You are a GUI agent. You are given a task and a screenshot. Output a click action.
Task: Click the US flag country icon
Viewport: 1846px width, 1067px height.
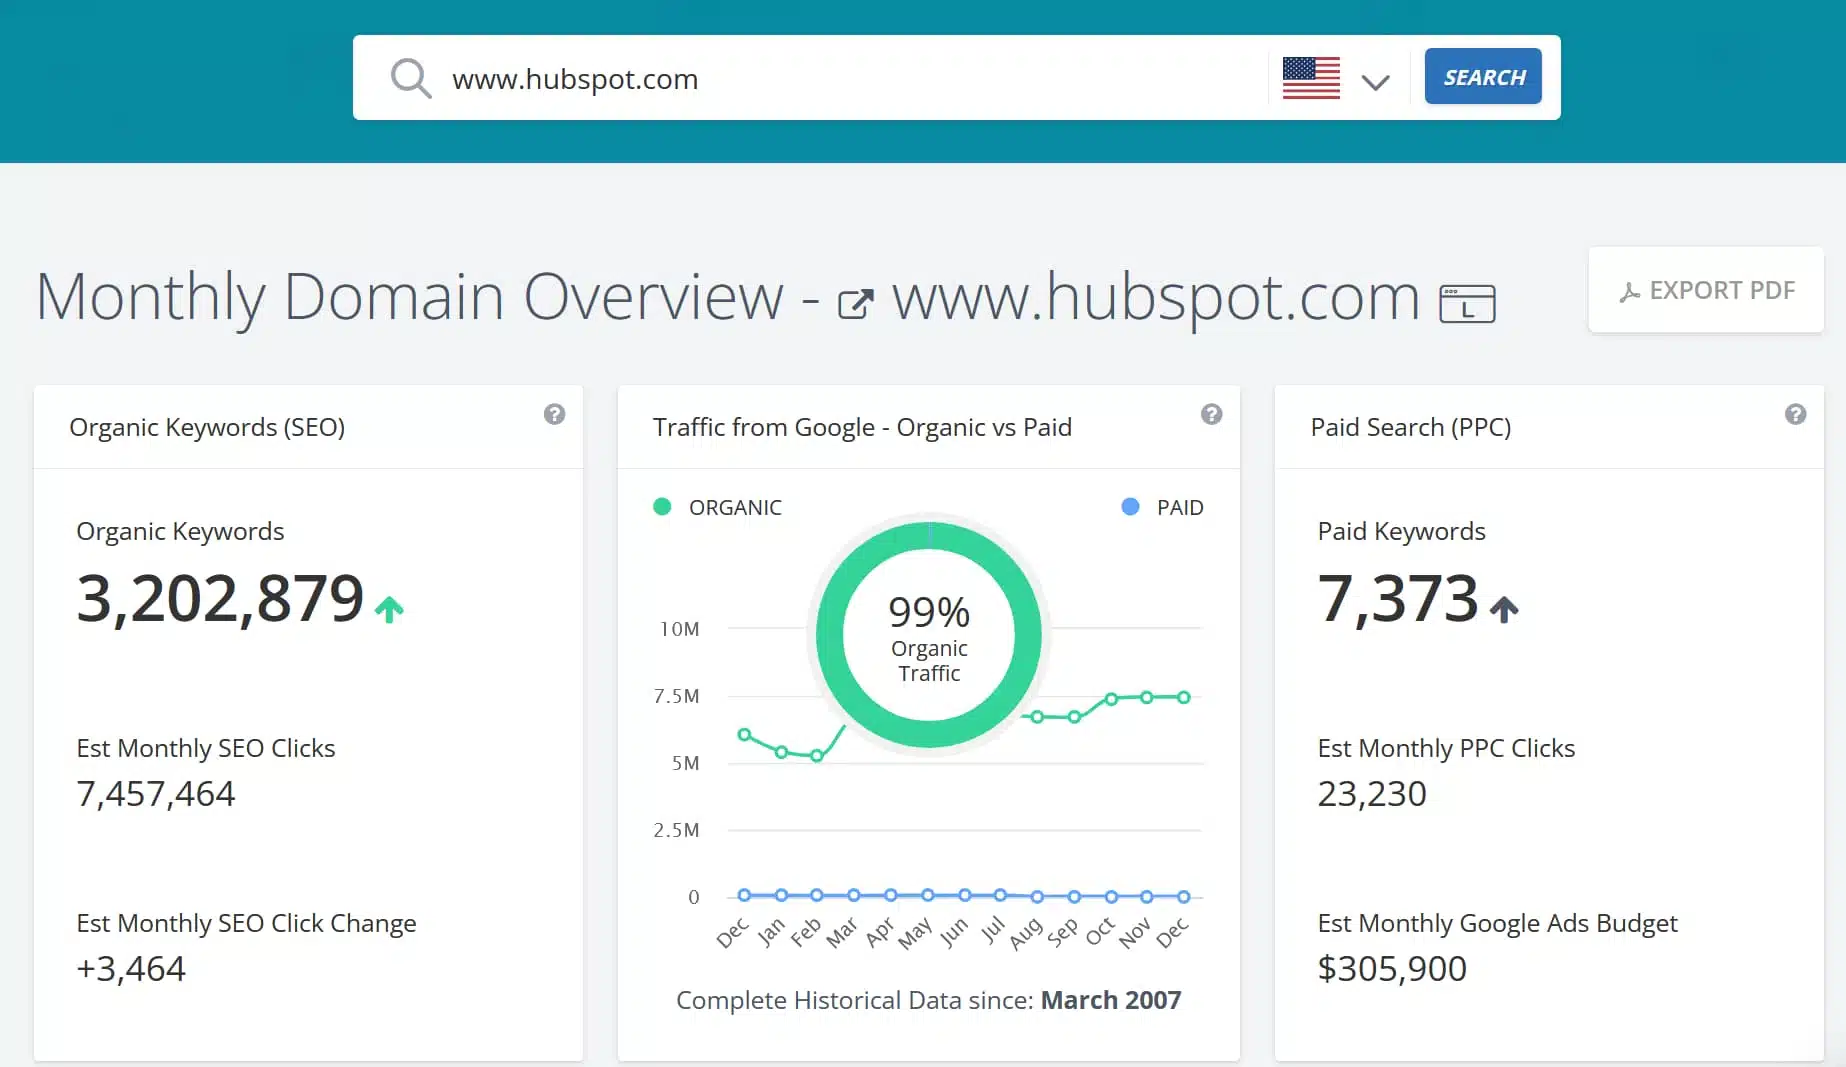(x=1310, y=78)
